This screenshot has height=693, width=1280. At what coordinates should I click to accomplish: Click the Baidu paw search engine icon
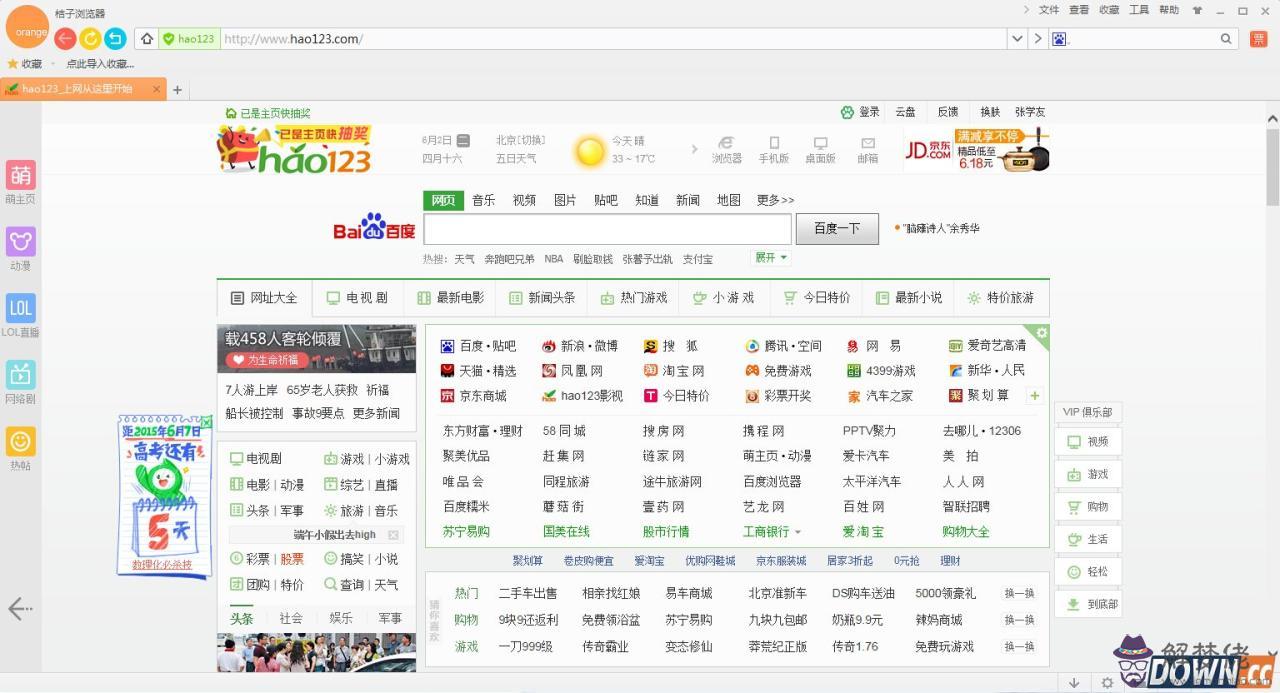coord(1060,39)
